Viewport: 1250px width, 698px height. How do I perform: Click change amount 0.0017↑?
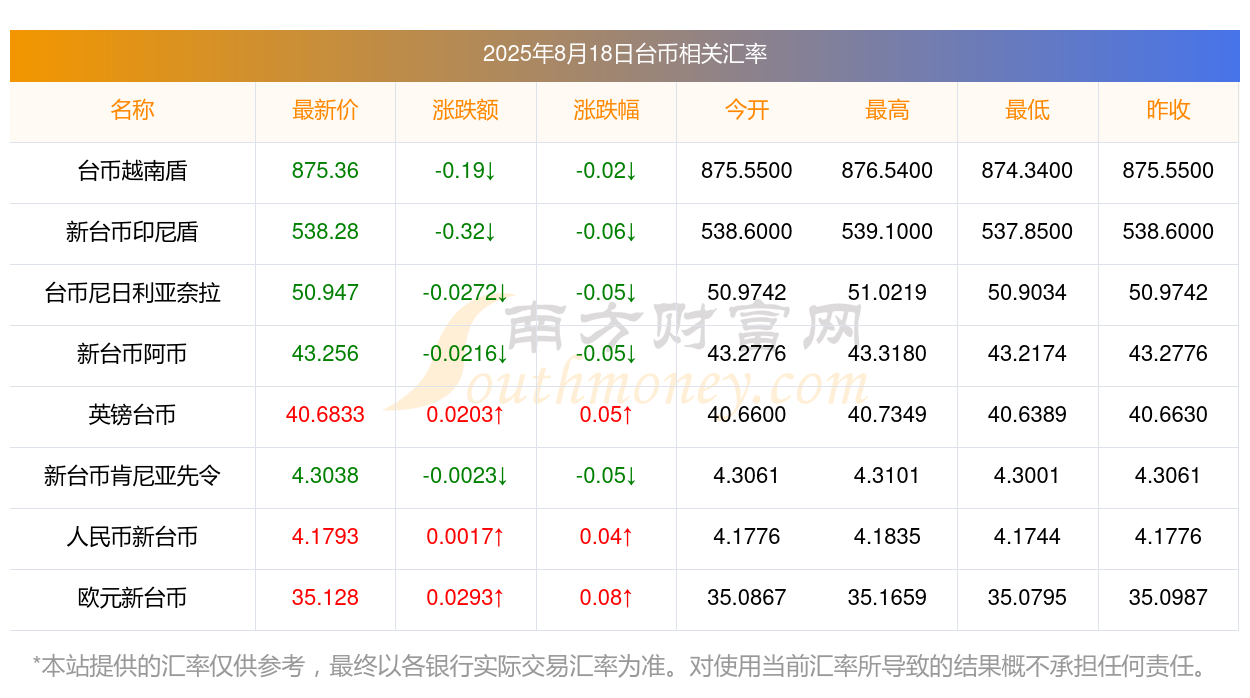click(465, 537)
